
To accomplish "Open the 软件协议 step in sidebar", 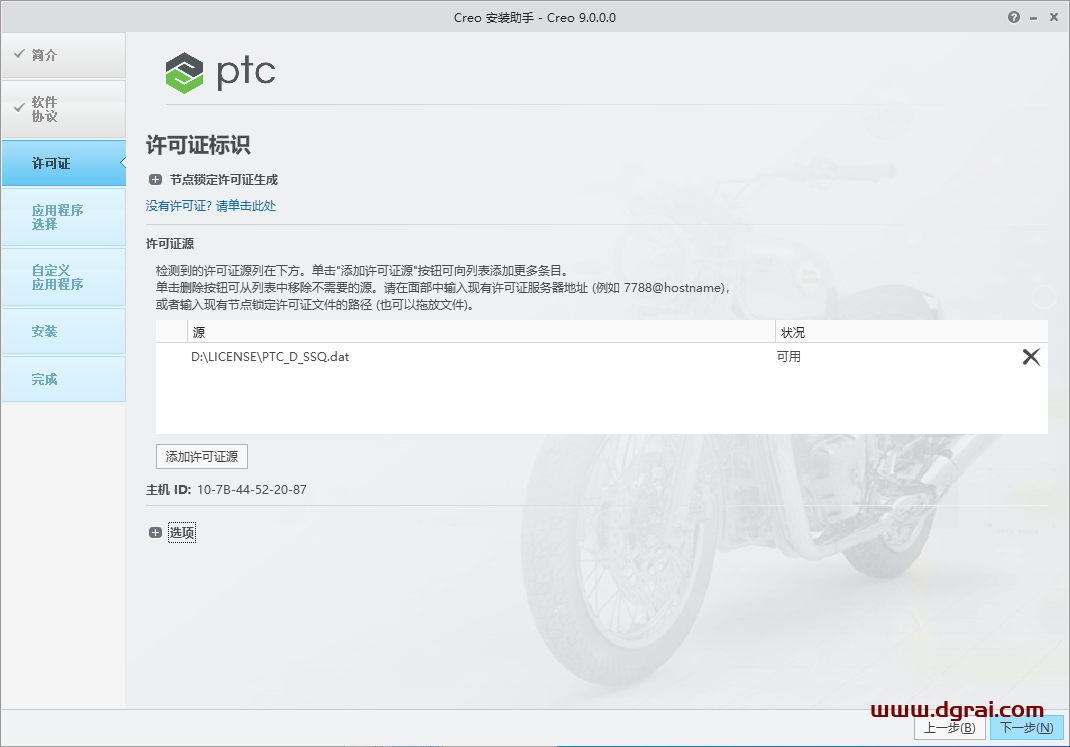I will 63,109.
